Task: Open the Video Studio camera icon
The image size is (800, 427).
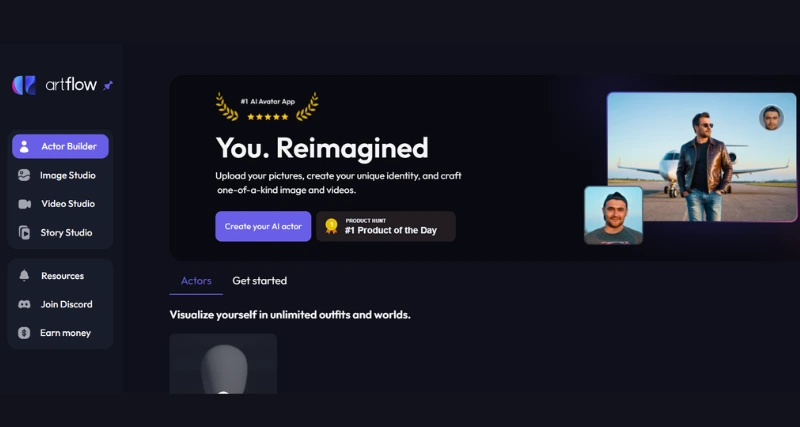Action: pyautogui.click(x=24, y=204)
